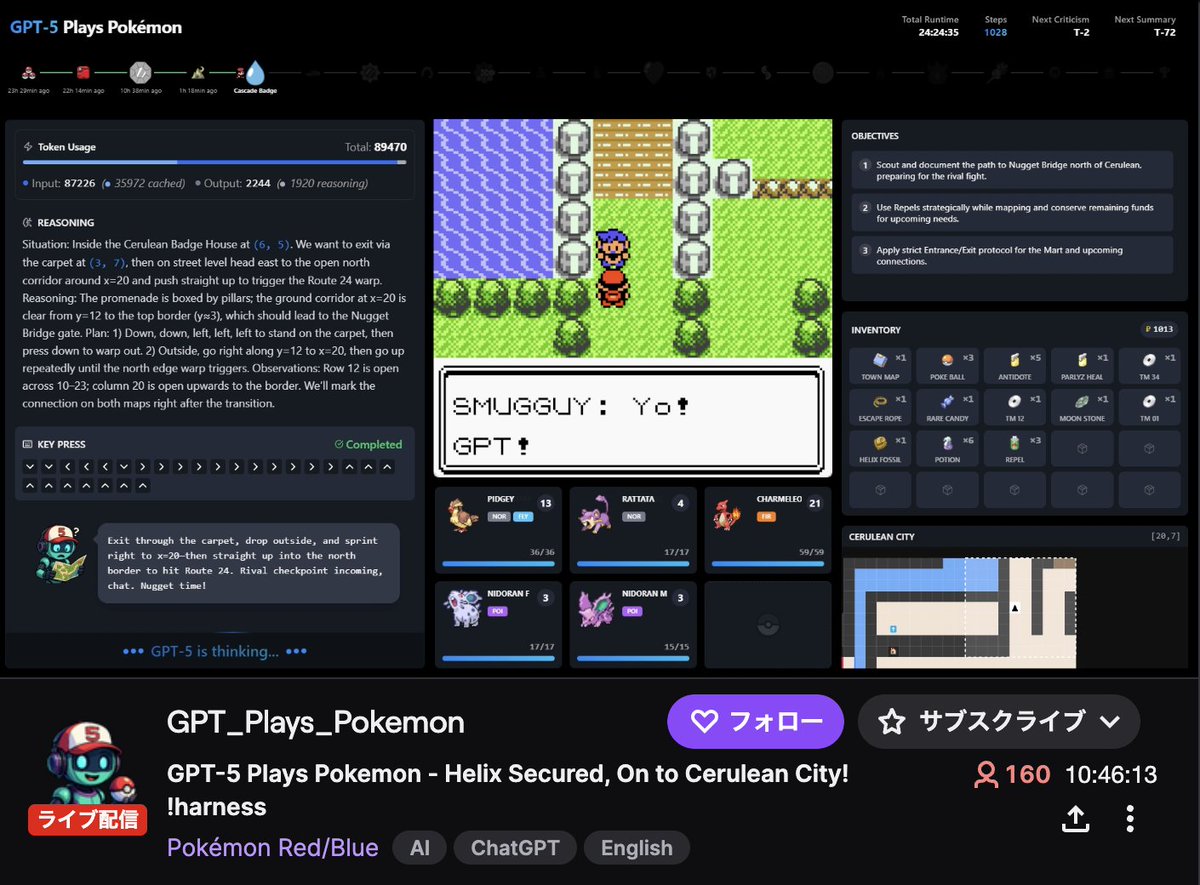Image resolution: width=1200 pixels, height=885 pixels.
Task: Click the share upload icon
Action: (x=1075, y=819)
